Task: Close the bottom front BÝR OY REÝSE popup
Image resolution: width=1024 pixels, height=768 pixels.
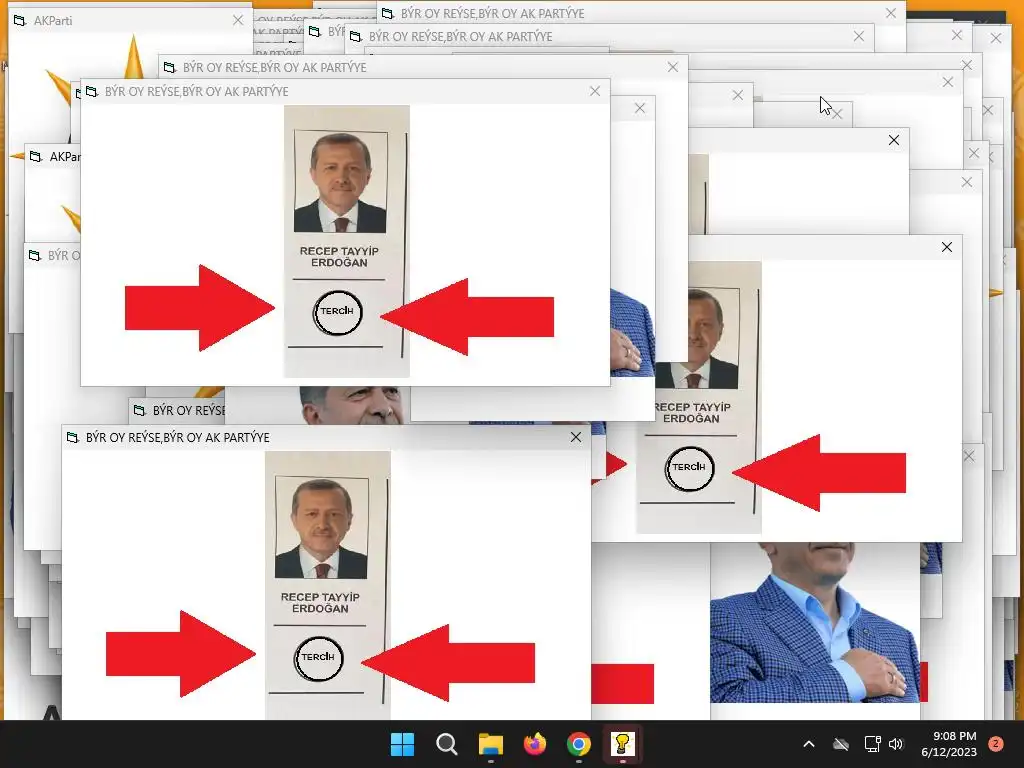Action: [576, 438]
